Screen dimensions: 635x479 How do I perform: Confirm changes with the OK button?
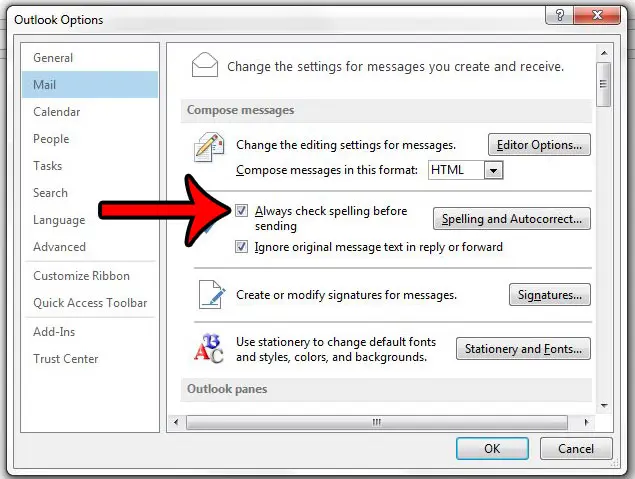[492, 449]
